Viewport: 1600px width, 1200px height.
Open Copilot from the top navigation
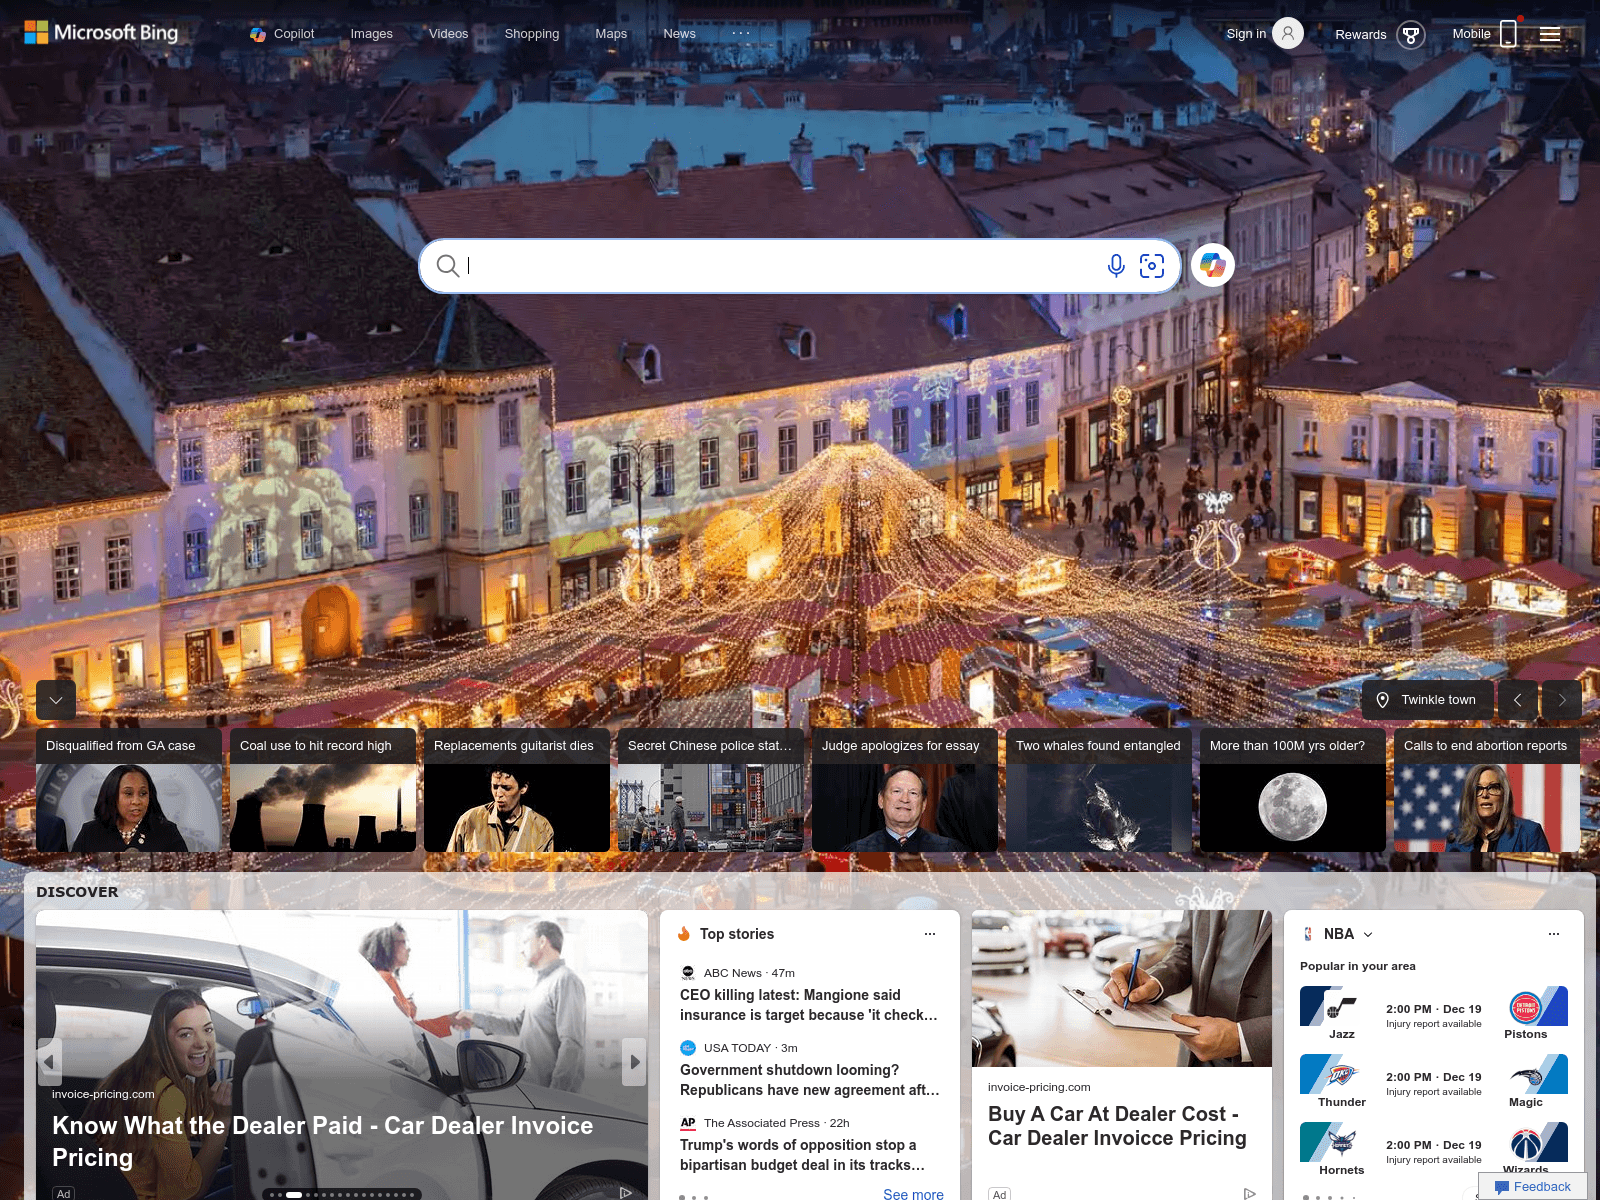tap(282, 34)
